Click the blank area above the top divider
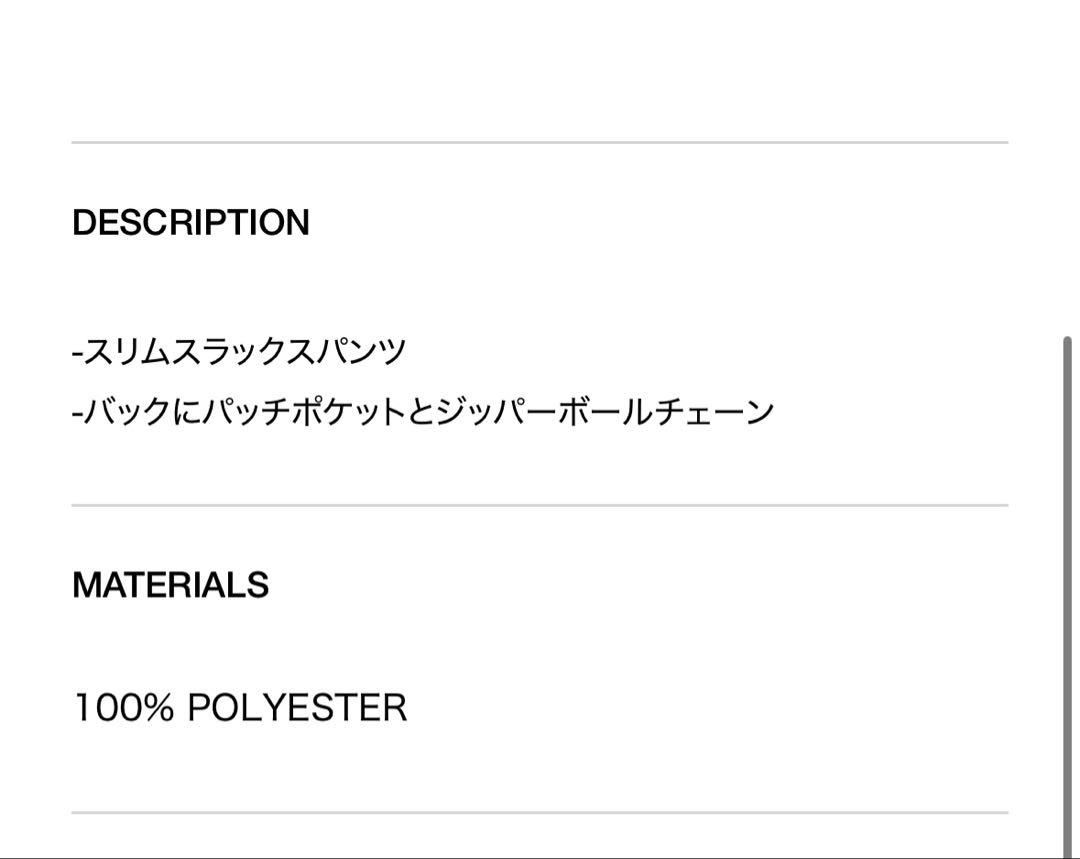The image size is (1080, 859). pos(540,69)
